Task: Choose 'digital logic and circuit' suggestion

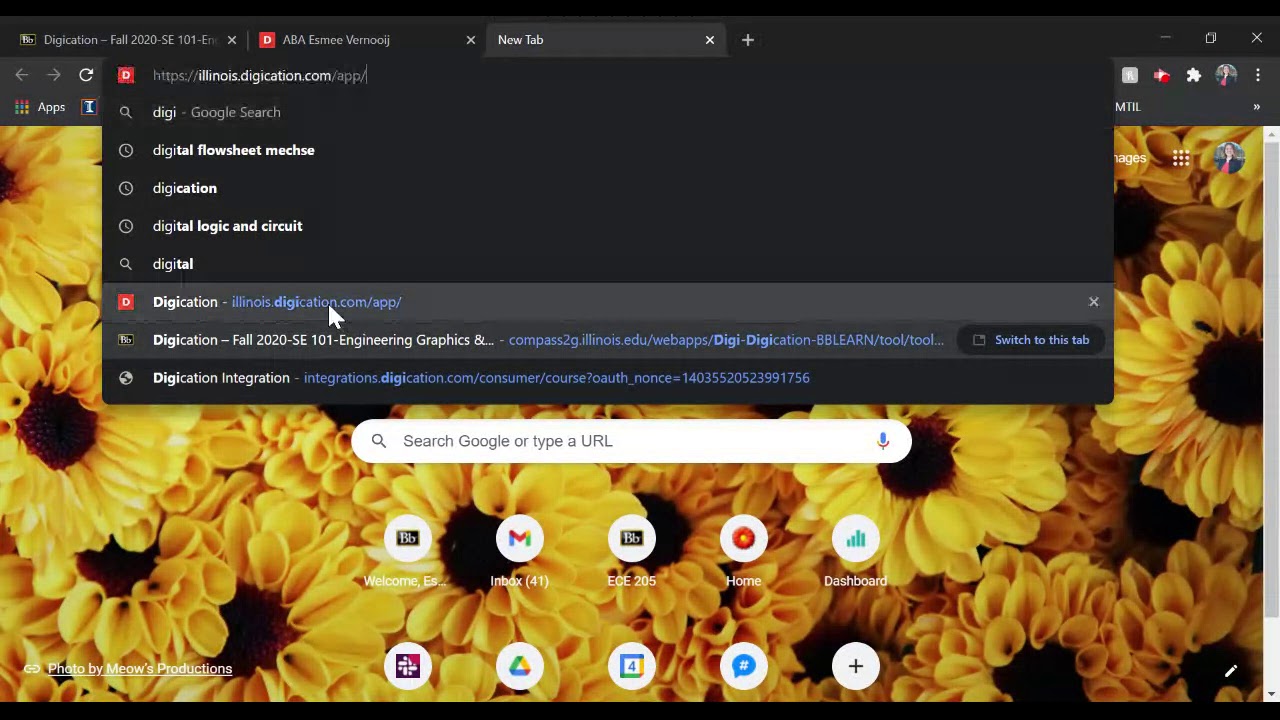Action: (607, 226)
